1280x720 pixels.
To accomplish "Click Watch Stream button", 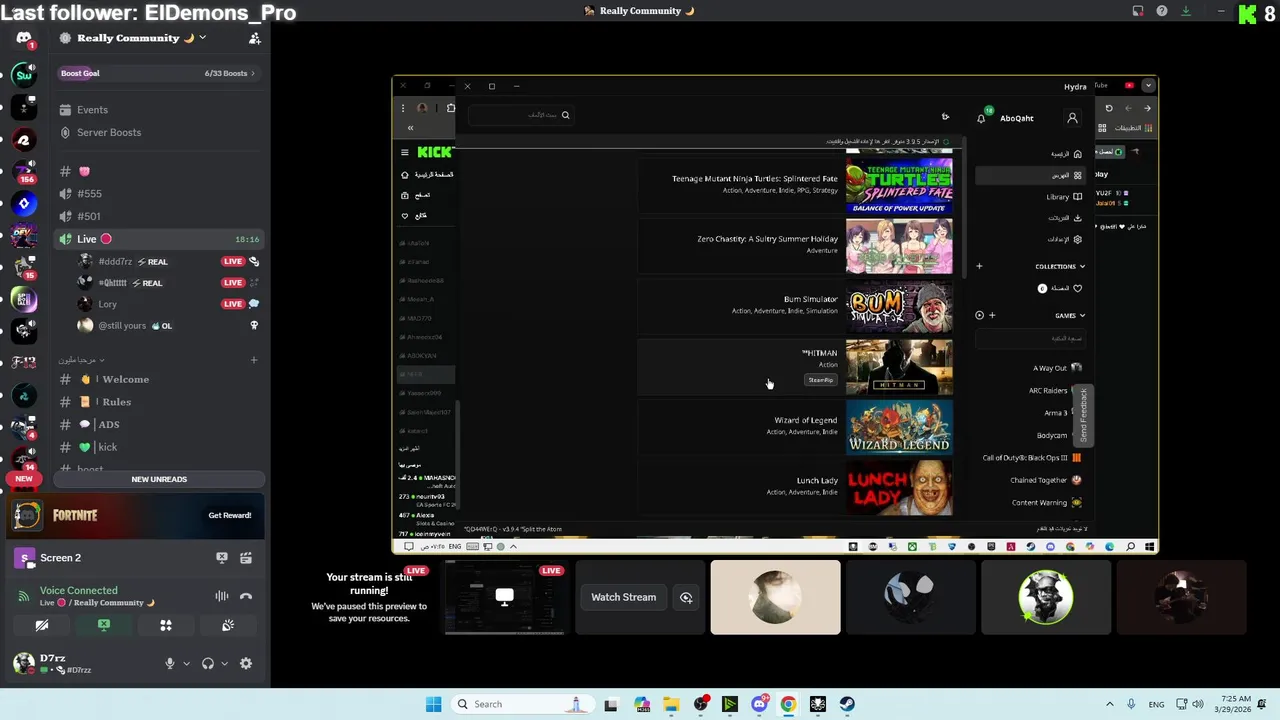I will pyautogui.click(x=623, y=597).
